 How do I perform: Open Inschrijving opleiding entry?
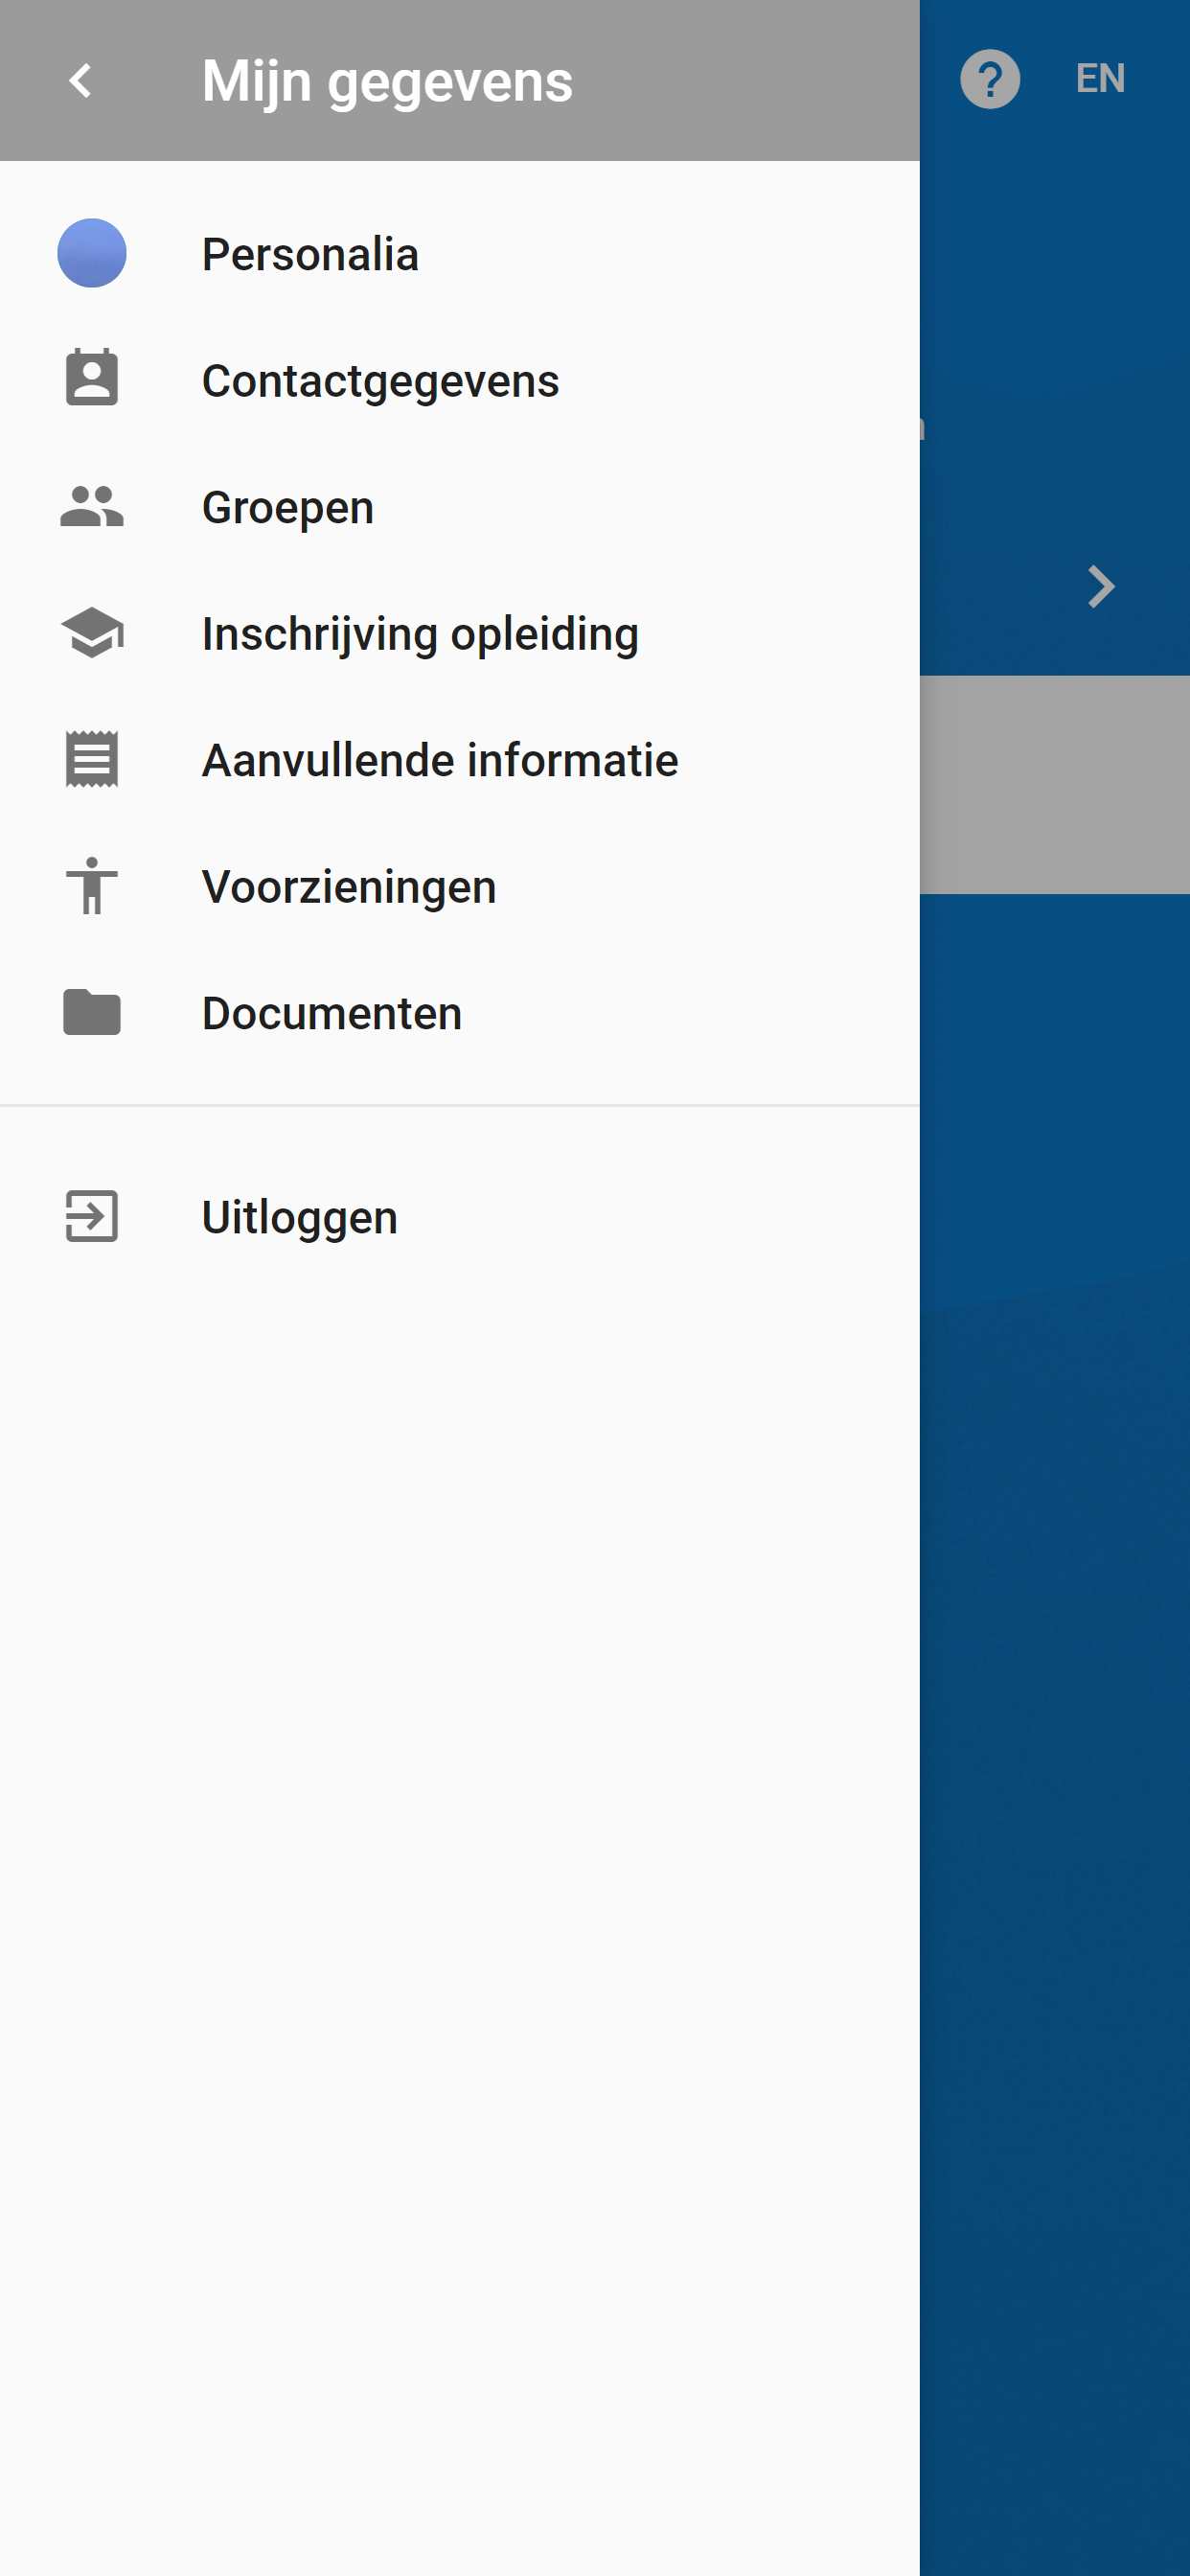point(460,633)
